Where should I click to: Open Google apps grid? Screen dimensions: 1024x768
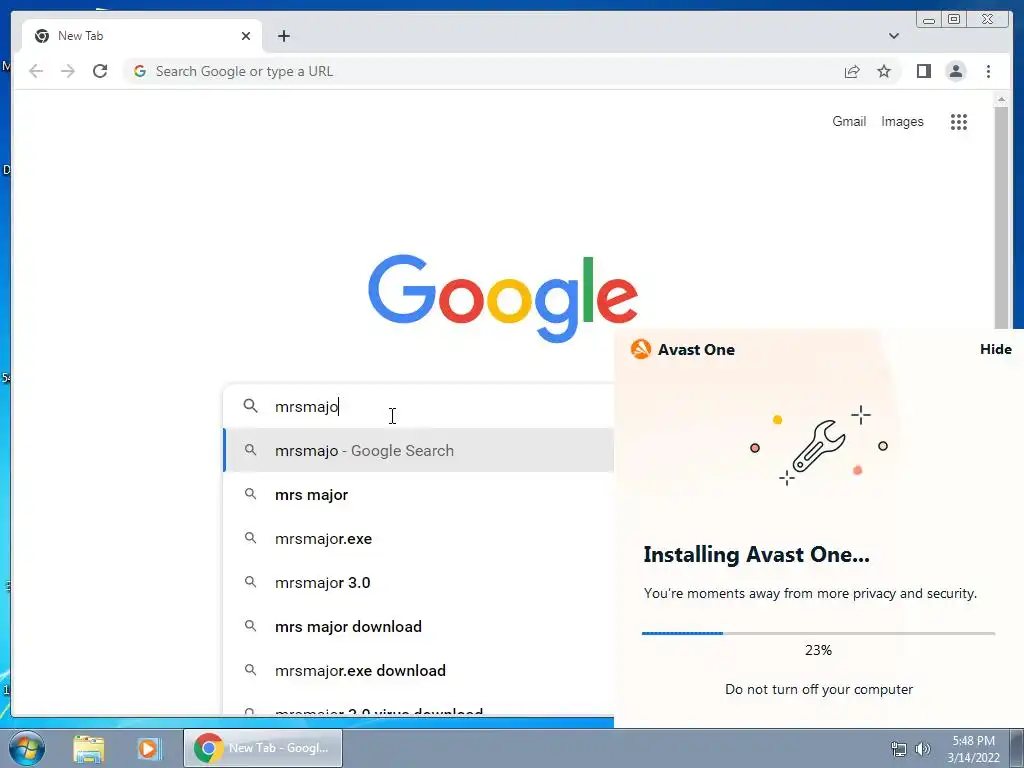[959, 121]
